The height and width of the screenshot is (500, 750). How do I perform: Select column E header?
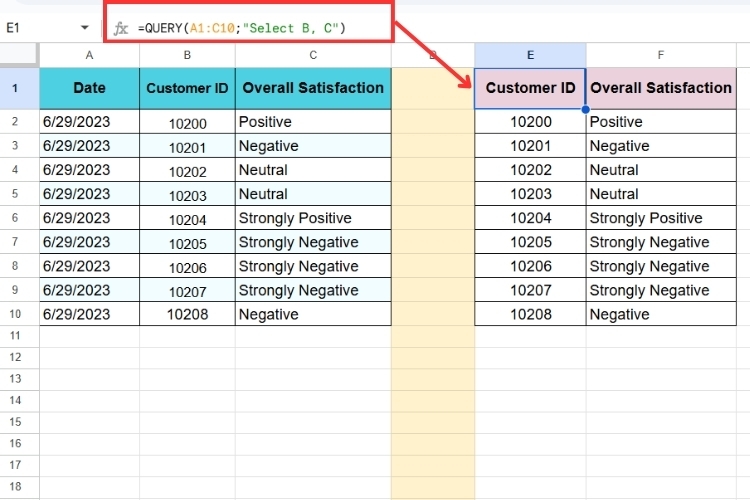click(530, 55)
